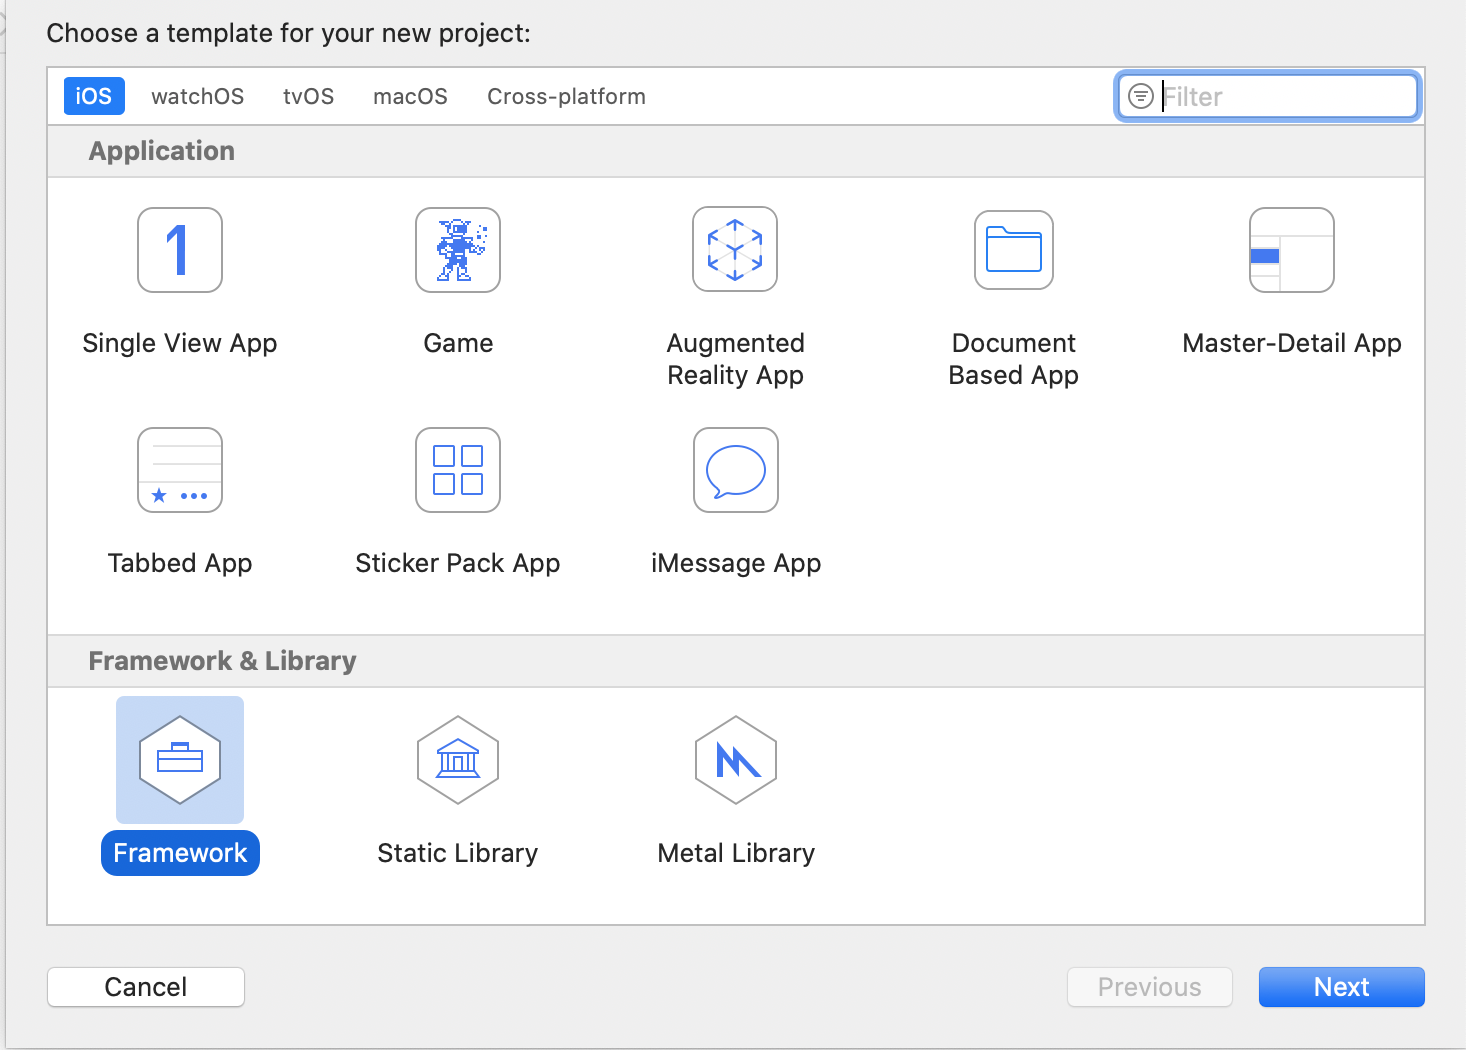Image resolution: width=1466 pixels, height=1050 pixels.
Task: Select the Tabbed App template icon
Action: [180, 470]
